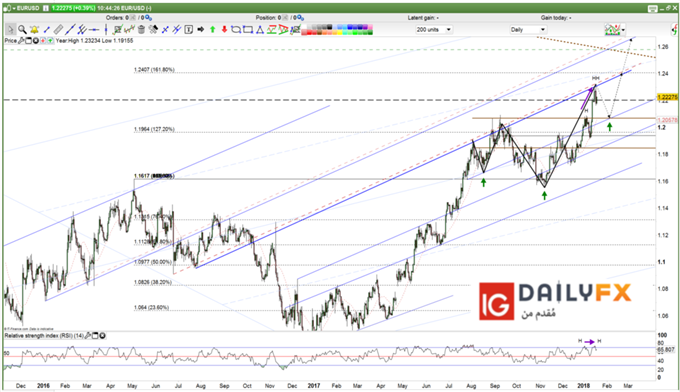The width and height of the screenshot is (680, 392).
Task: Select the vertical line tool
Action: [x=106, y=29]
